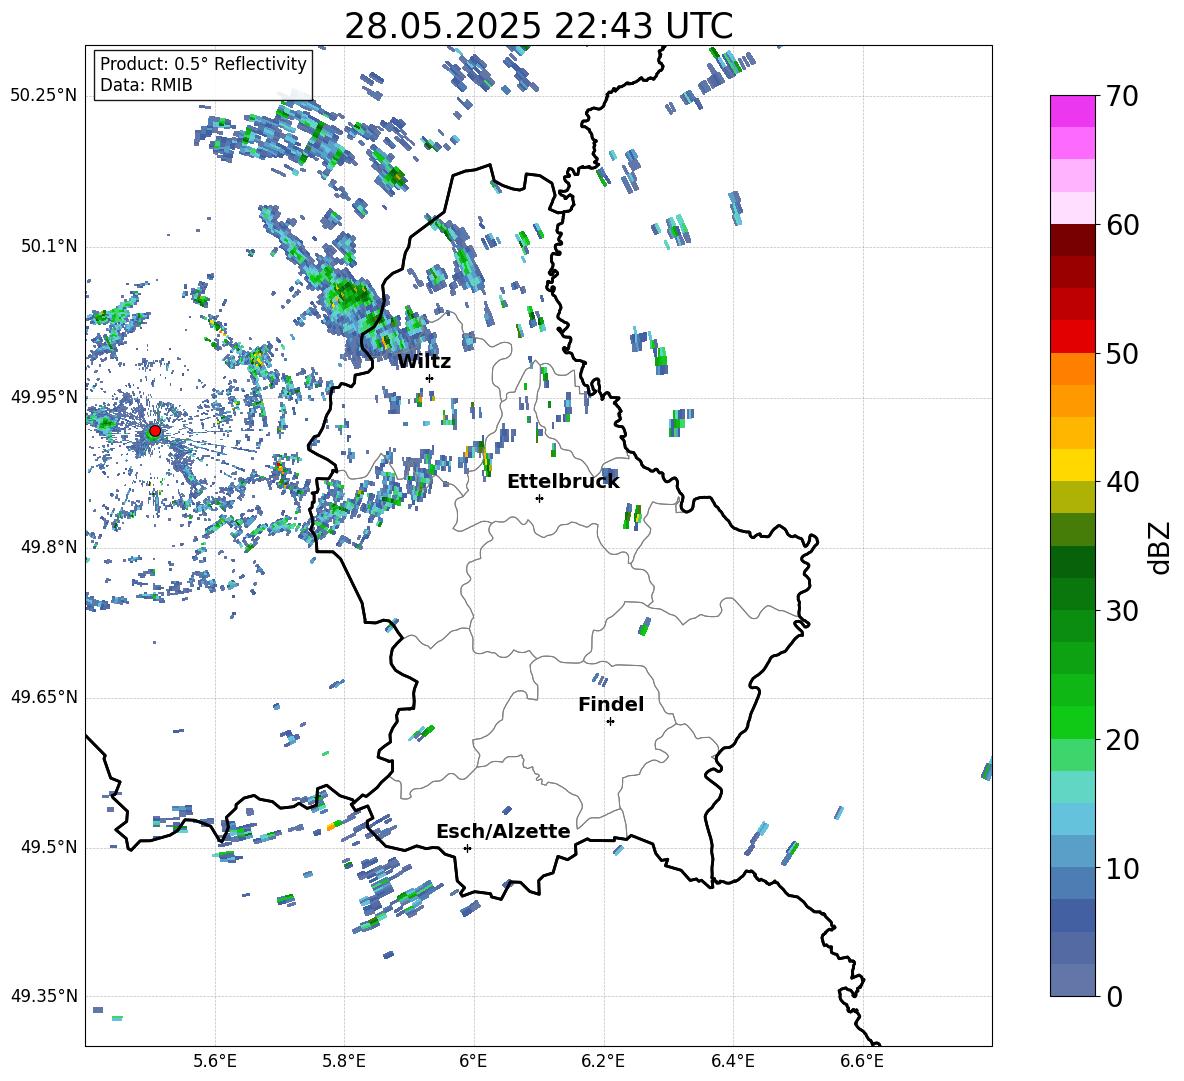Click the 0 tick on the colorbar
Viewport: 1184px width, 1081px height.
[1113, 996]
